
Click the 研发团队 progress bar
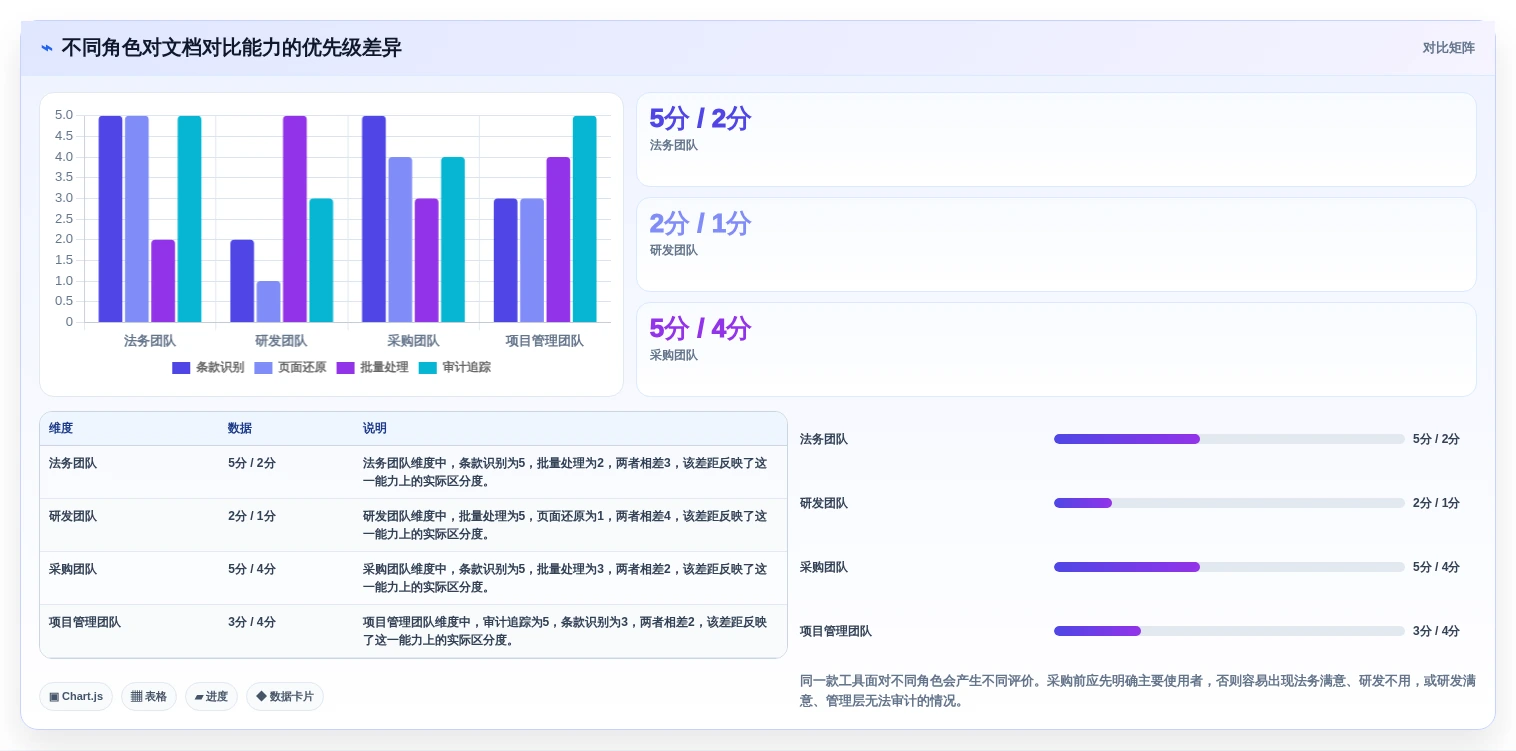pos(1229,503)
